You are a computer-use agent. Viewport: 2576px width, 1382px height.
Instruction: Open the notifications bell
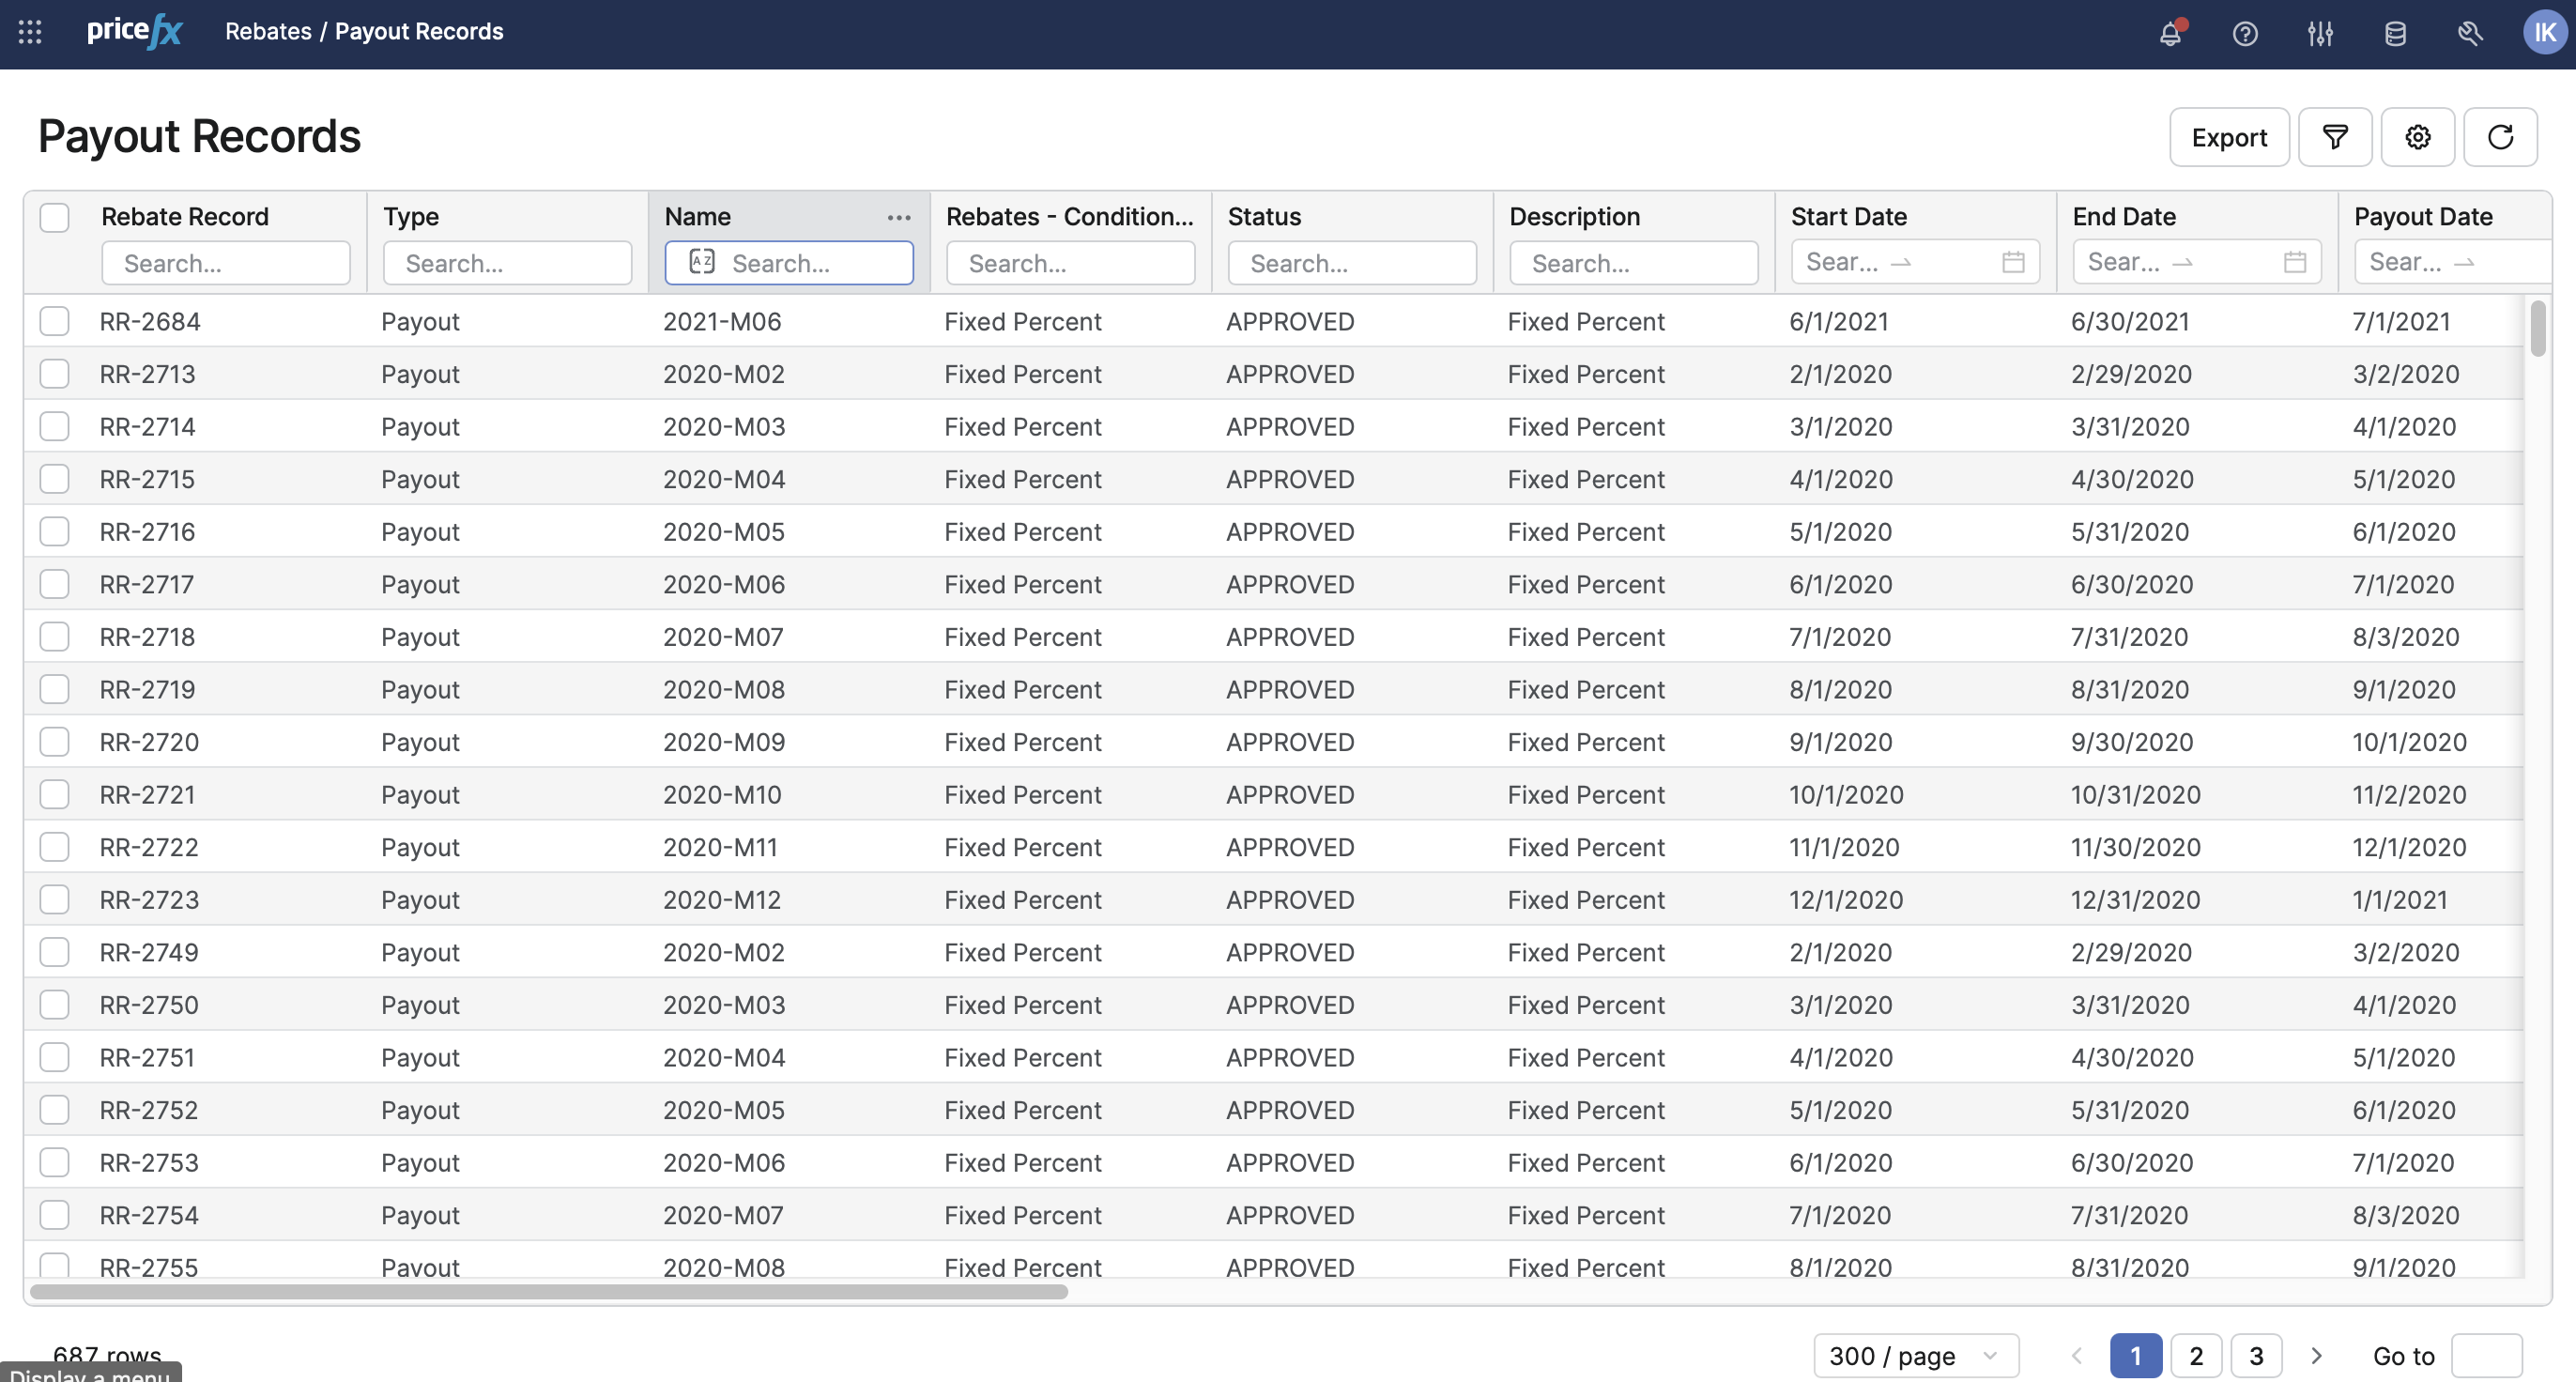click(x=2169, y=33)
